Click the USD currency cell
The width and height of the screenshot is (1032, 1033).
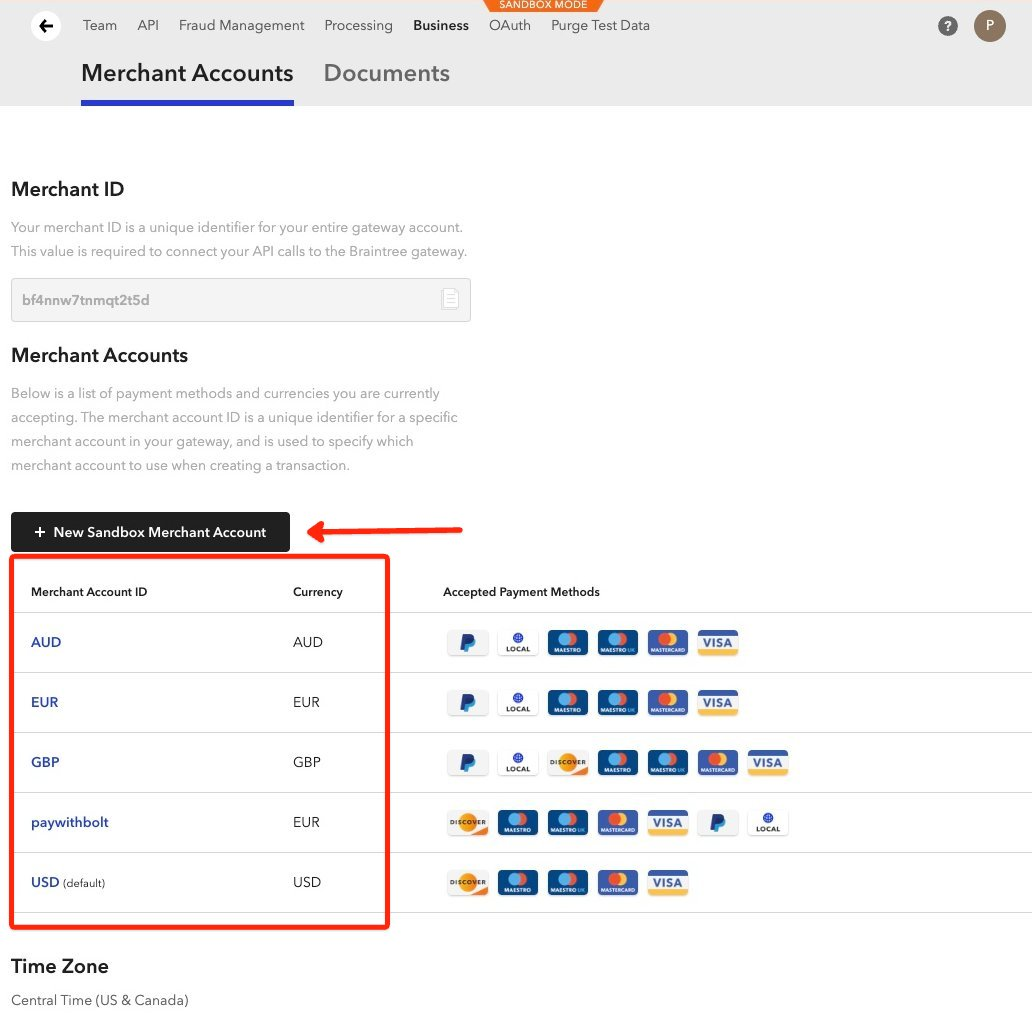(x=307, y=882)
